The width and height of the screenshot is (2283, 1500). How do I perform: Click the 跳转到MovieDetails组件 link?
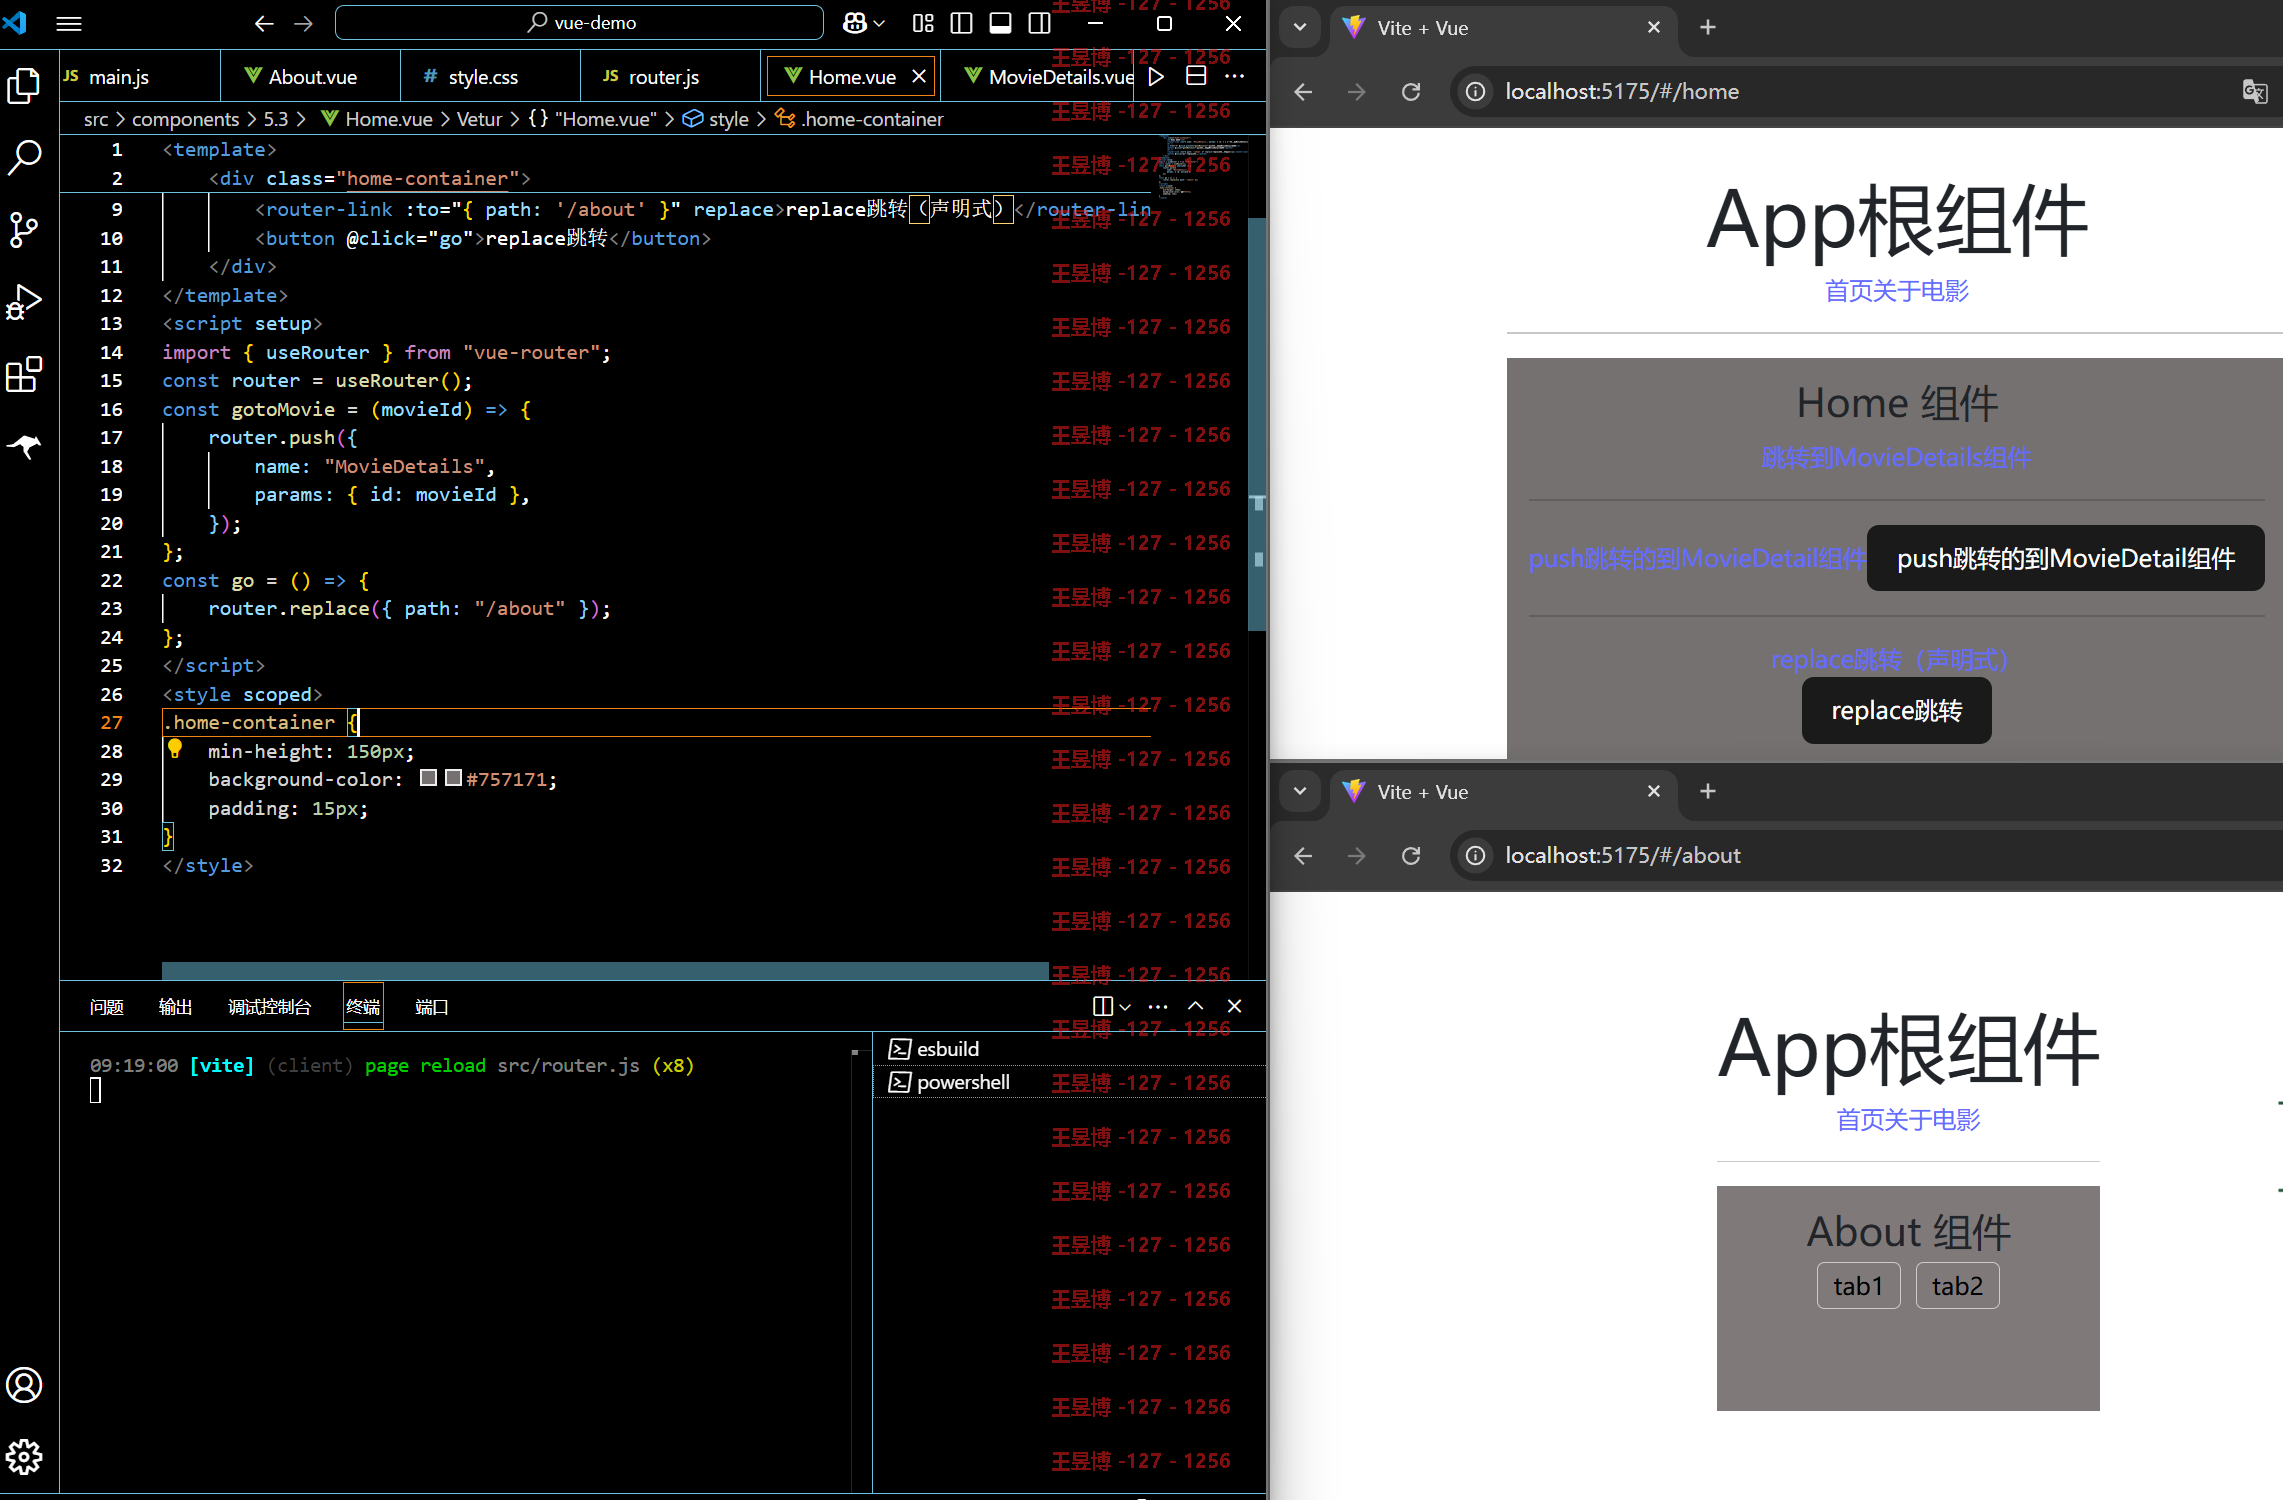[x=1896, y=458]
